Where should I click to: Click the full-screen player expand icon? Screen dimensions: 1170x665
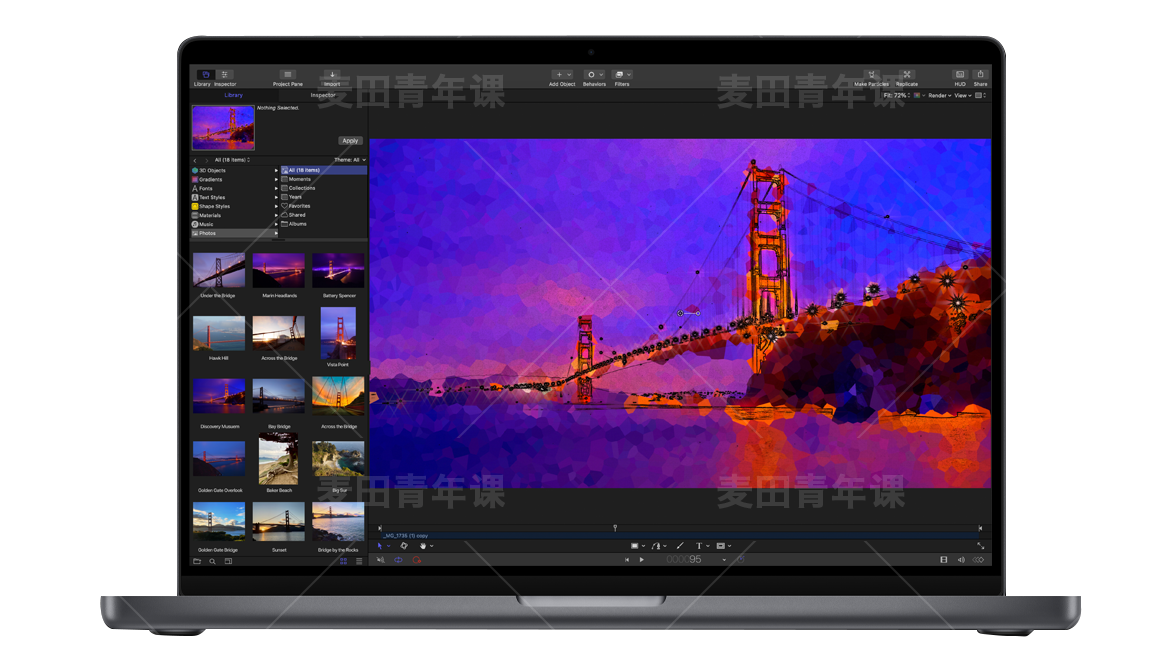(x=980, y=546)
